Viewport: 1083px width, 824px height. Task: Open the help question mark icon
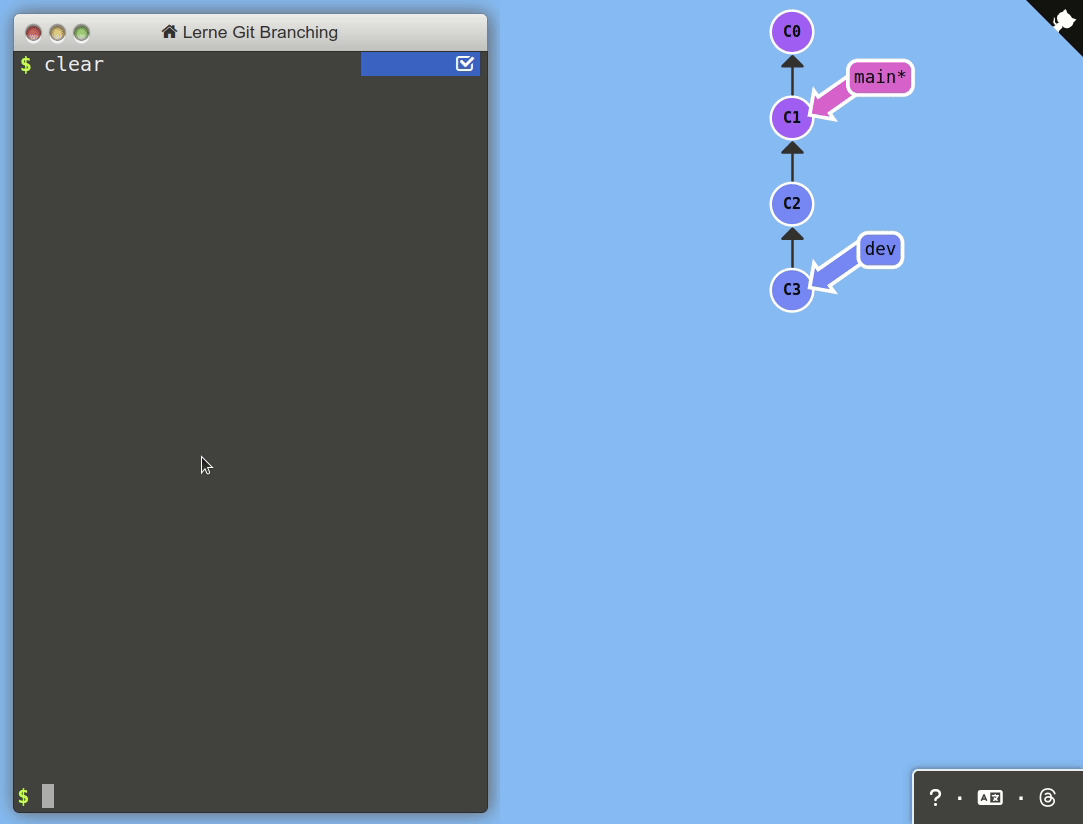(935, 797)
